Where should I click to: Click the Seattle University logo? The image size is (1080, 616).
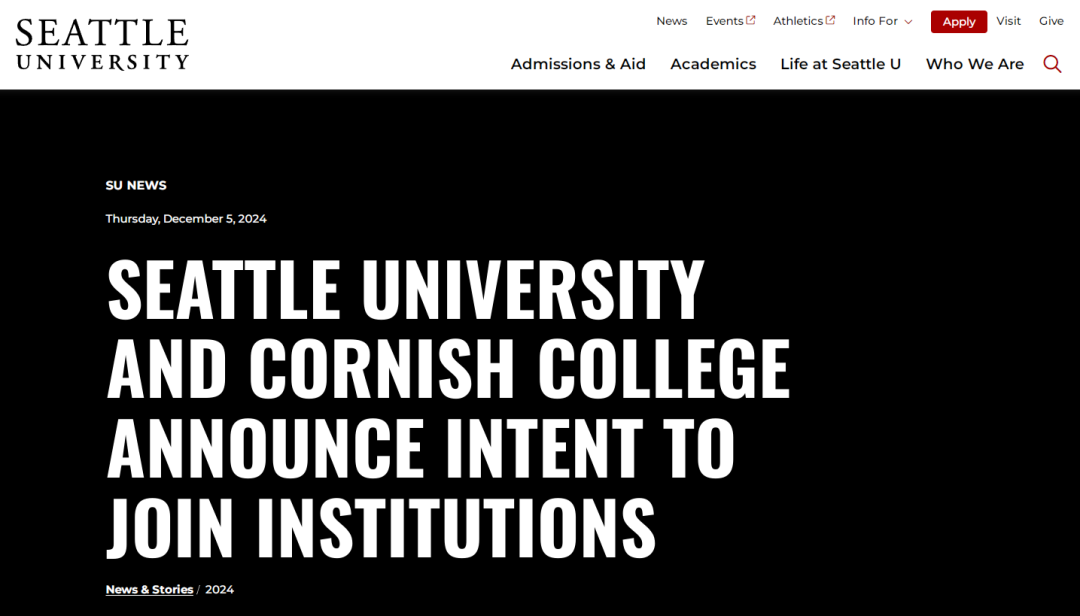102,44
